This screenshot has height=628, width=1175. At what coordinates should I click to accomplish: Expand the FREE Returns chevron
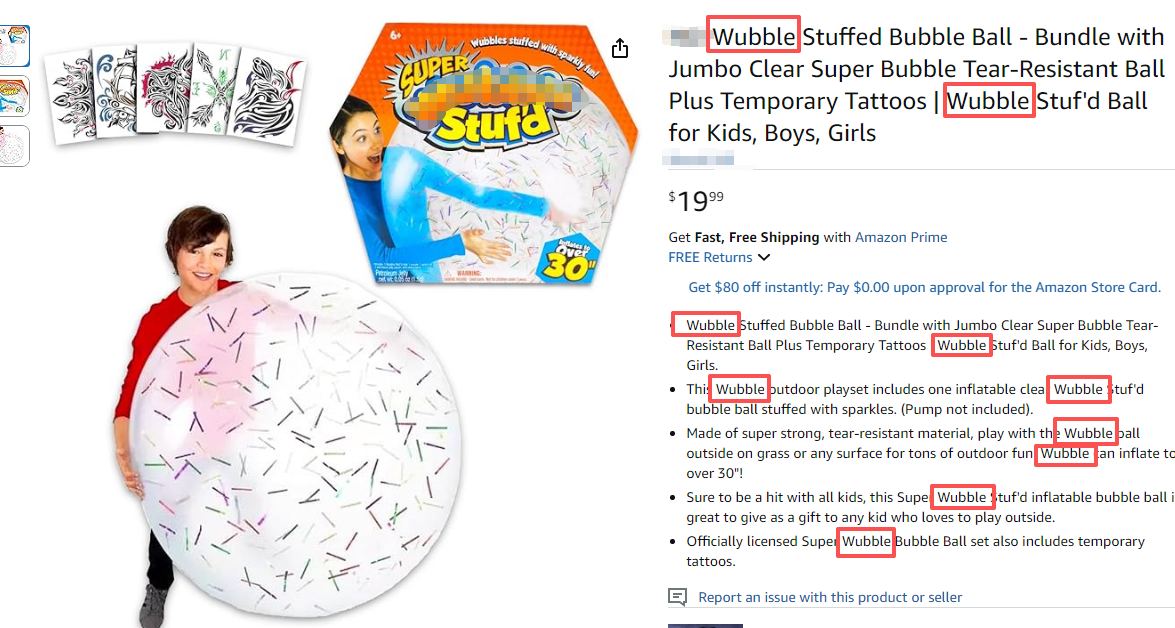(764, 258)
